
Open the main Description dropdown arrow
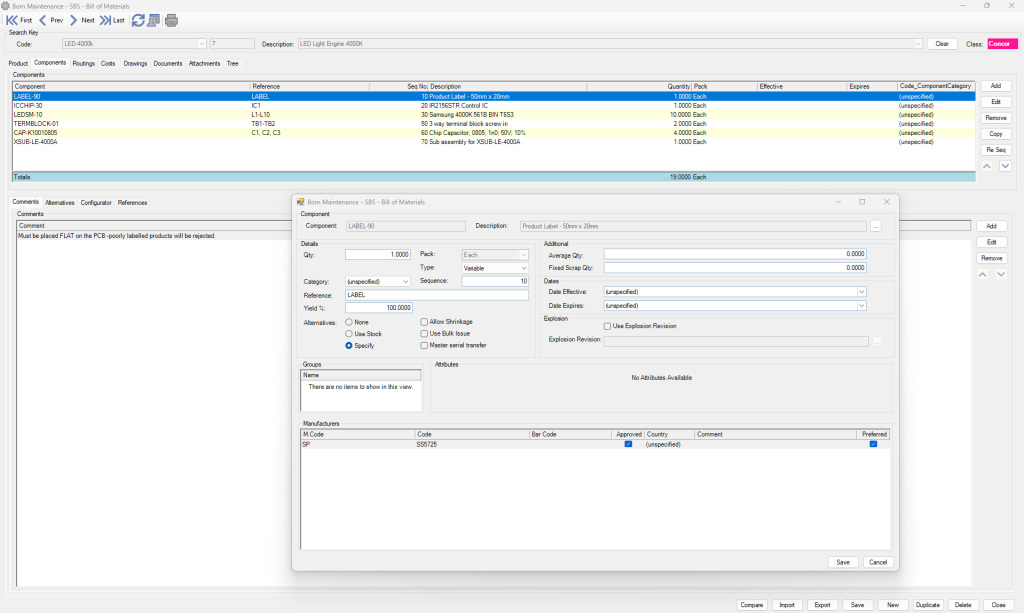click(918, 44)
